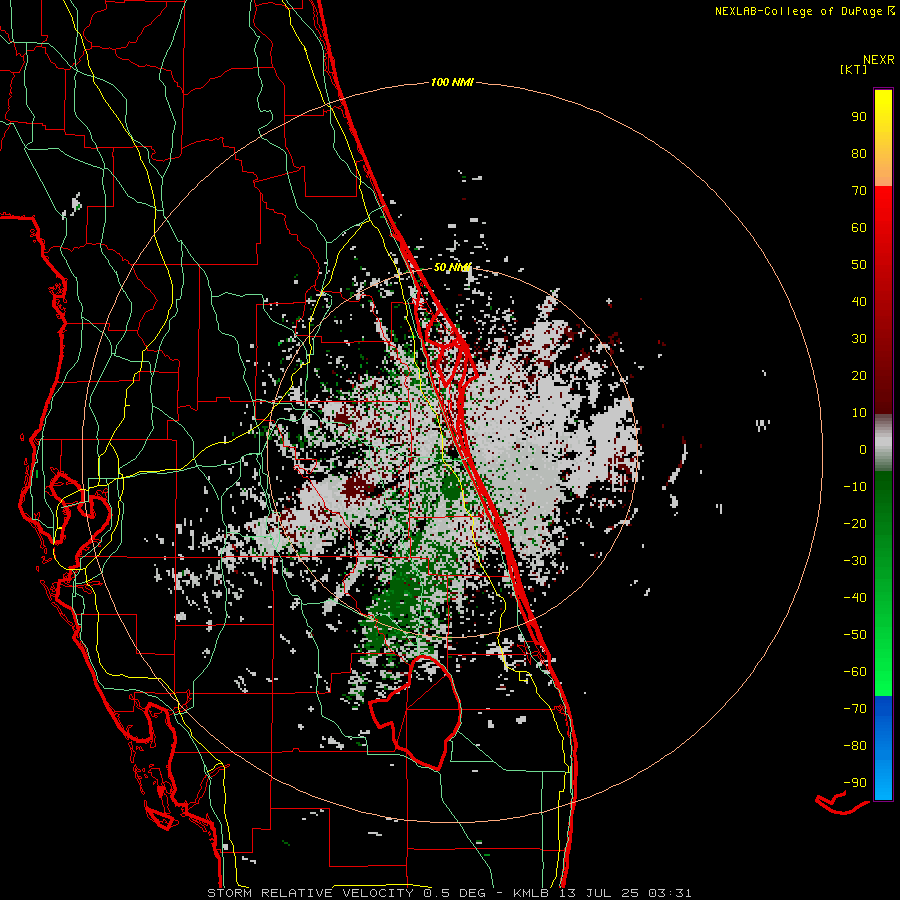Viewport: 900px width, 900px height.
Task: Click the 20 value on velocity scale
Action: point(859,376)
